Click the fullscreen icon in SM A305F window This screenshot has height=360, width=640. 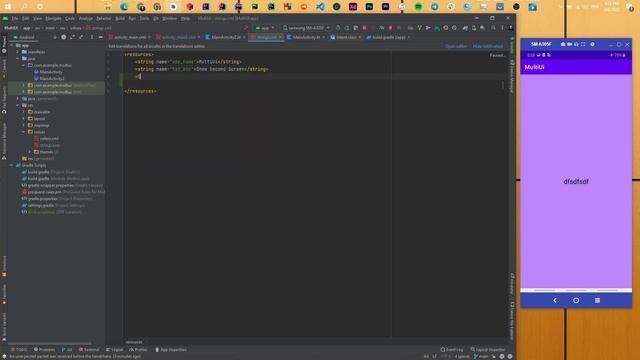[x=583, y=44]
